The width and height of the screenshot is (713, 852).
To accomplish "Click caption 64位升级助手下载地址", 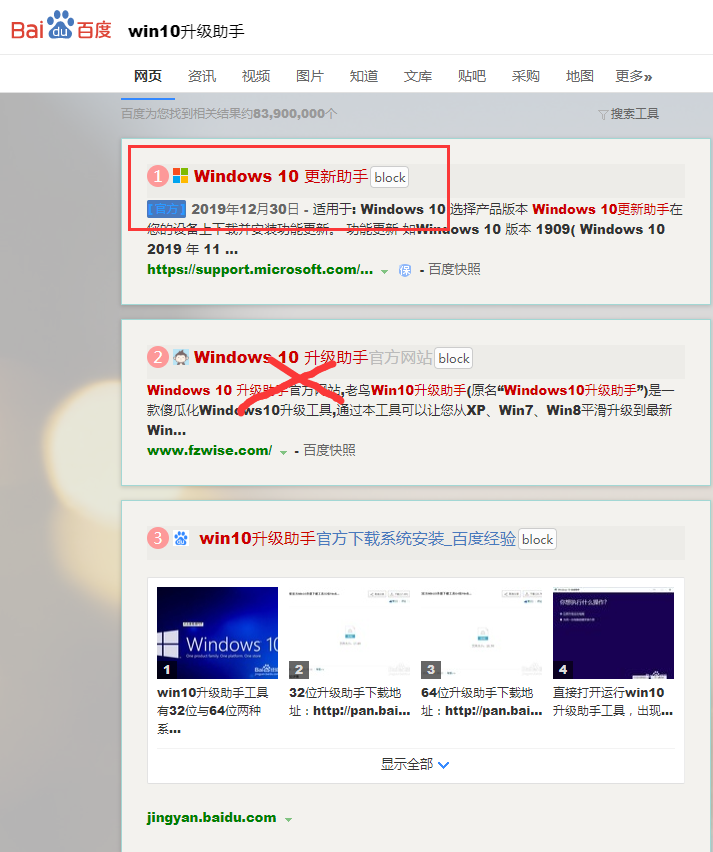I will tap(481, 701).
